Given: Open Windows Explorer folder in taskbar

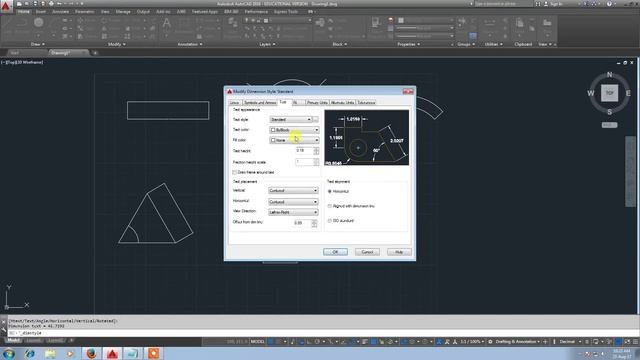Looking at the screenshot, I should pyautogui.click(x=51, y=353).
